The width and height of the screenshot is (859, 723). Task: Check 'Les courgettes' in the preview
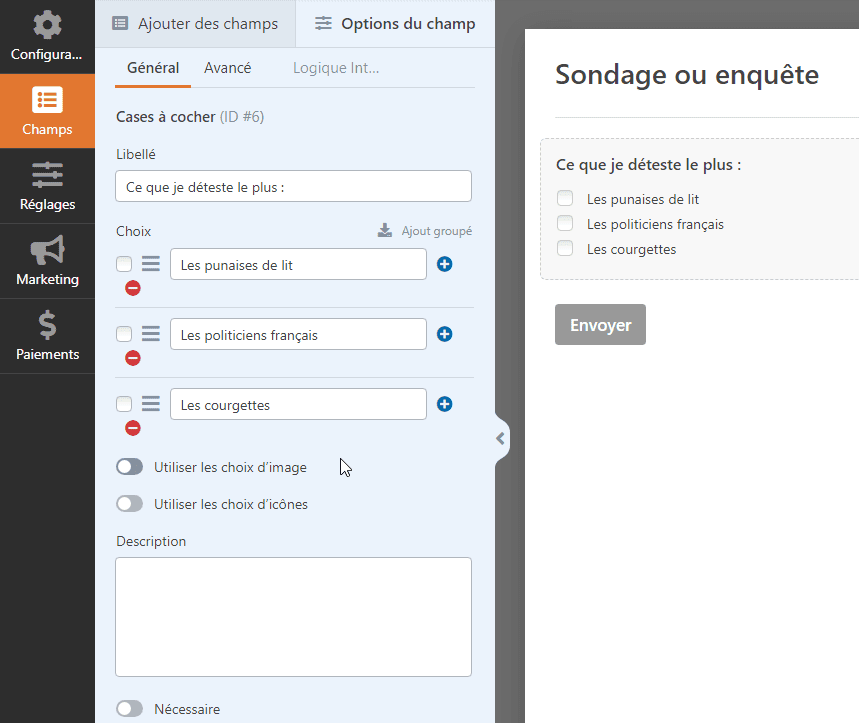(565, 249)
